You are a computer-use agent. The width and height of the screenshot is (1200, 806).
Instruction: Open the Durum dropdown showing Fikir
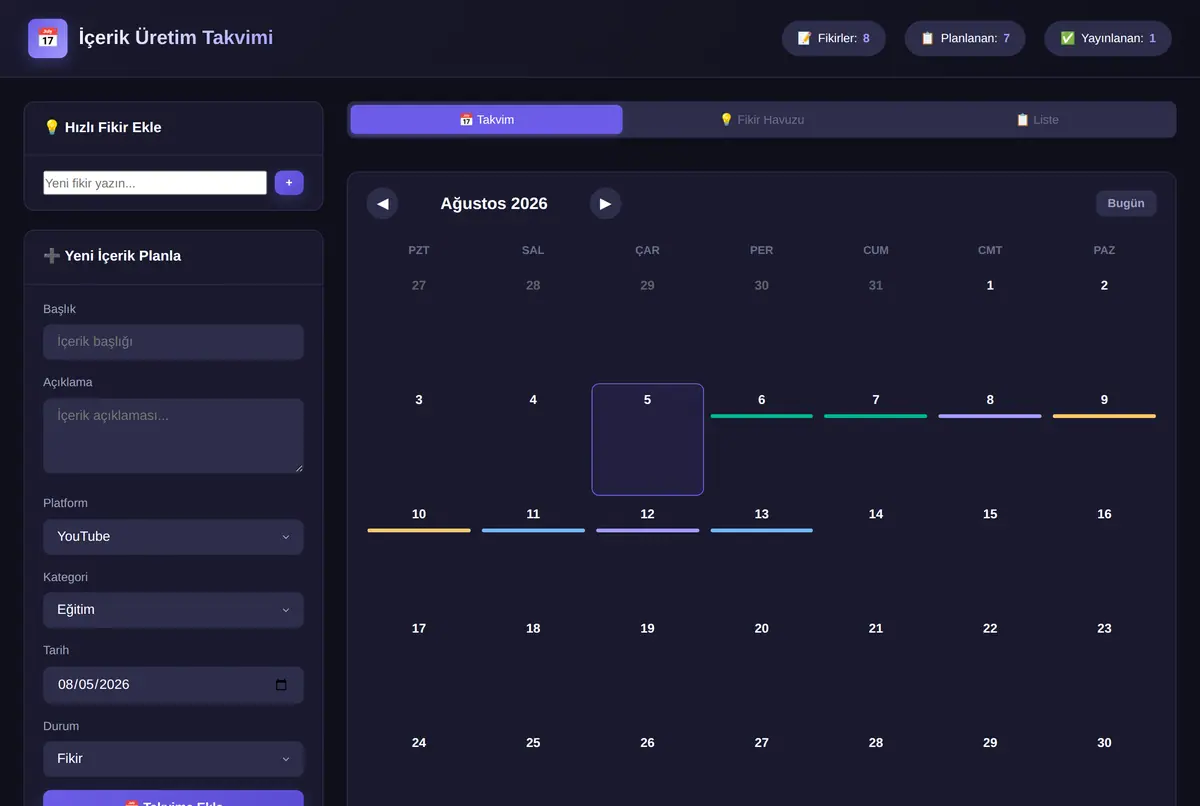click(173, 759)
